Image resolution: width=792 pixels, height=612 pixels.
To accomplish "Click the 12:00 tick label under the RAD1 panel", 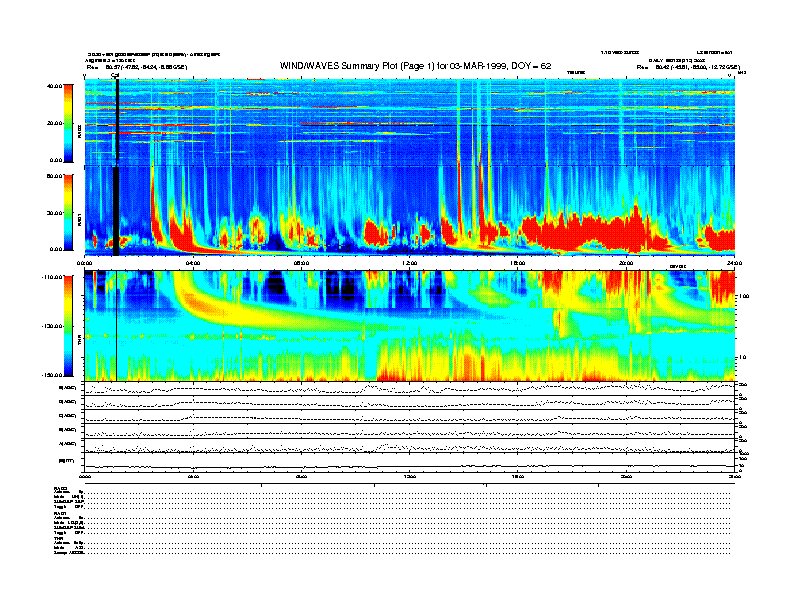I will click(x=410, y=263).
